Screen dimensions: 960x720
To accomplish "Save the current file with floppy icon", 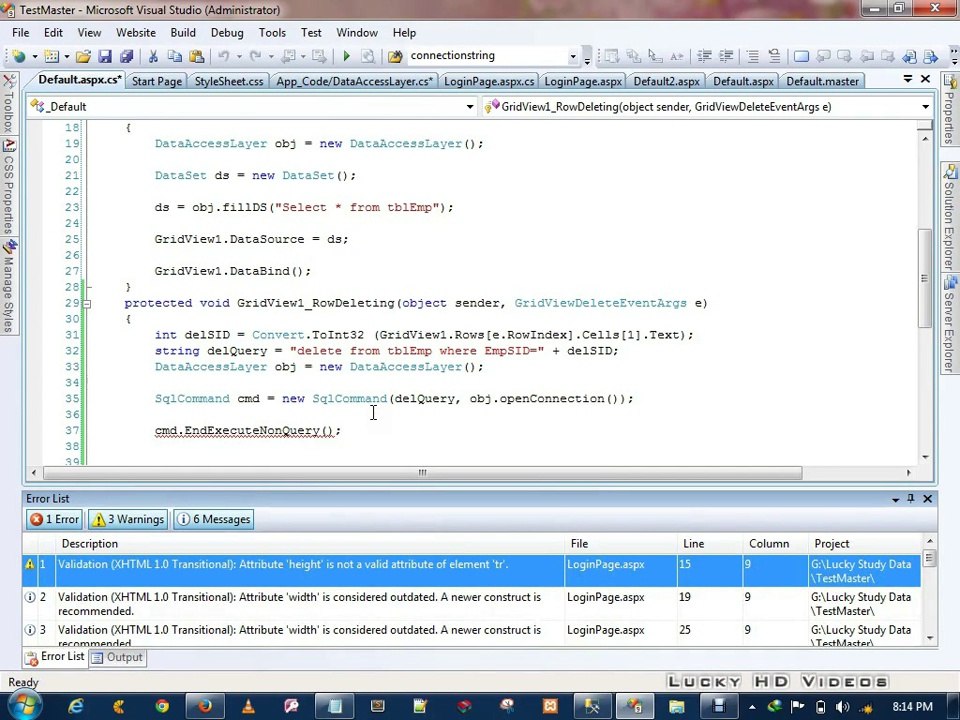I will point(105,56).
